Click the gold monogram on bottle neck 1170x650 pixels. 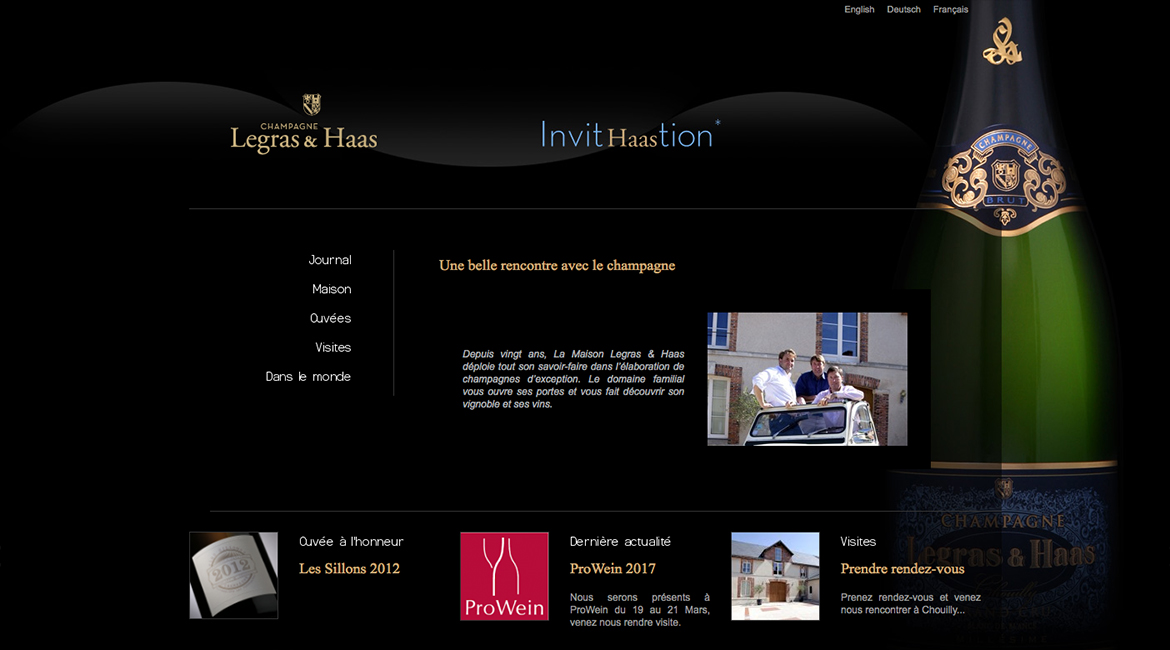click(1002, 43)
